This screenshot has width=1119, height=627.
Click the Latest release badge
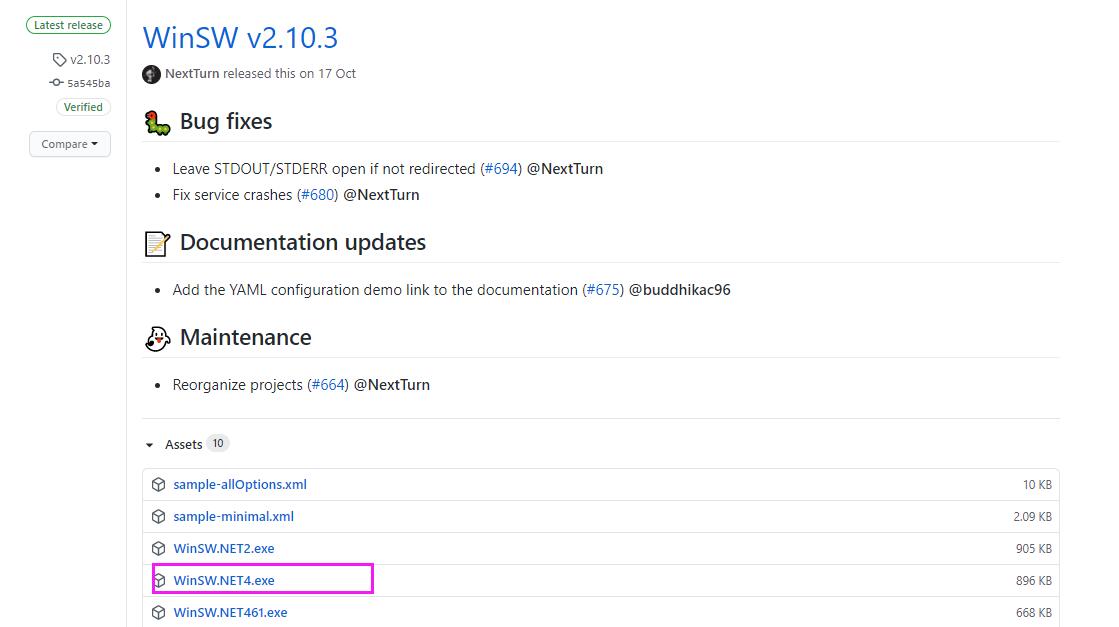[69, 25]
